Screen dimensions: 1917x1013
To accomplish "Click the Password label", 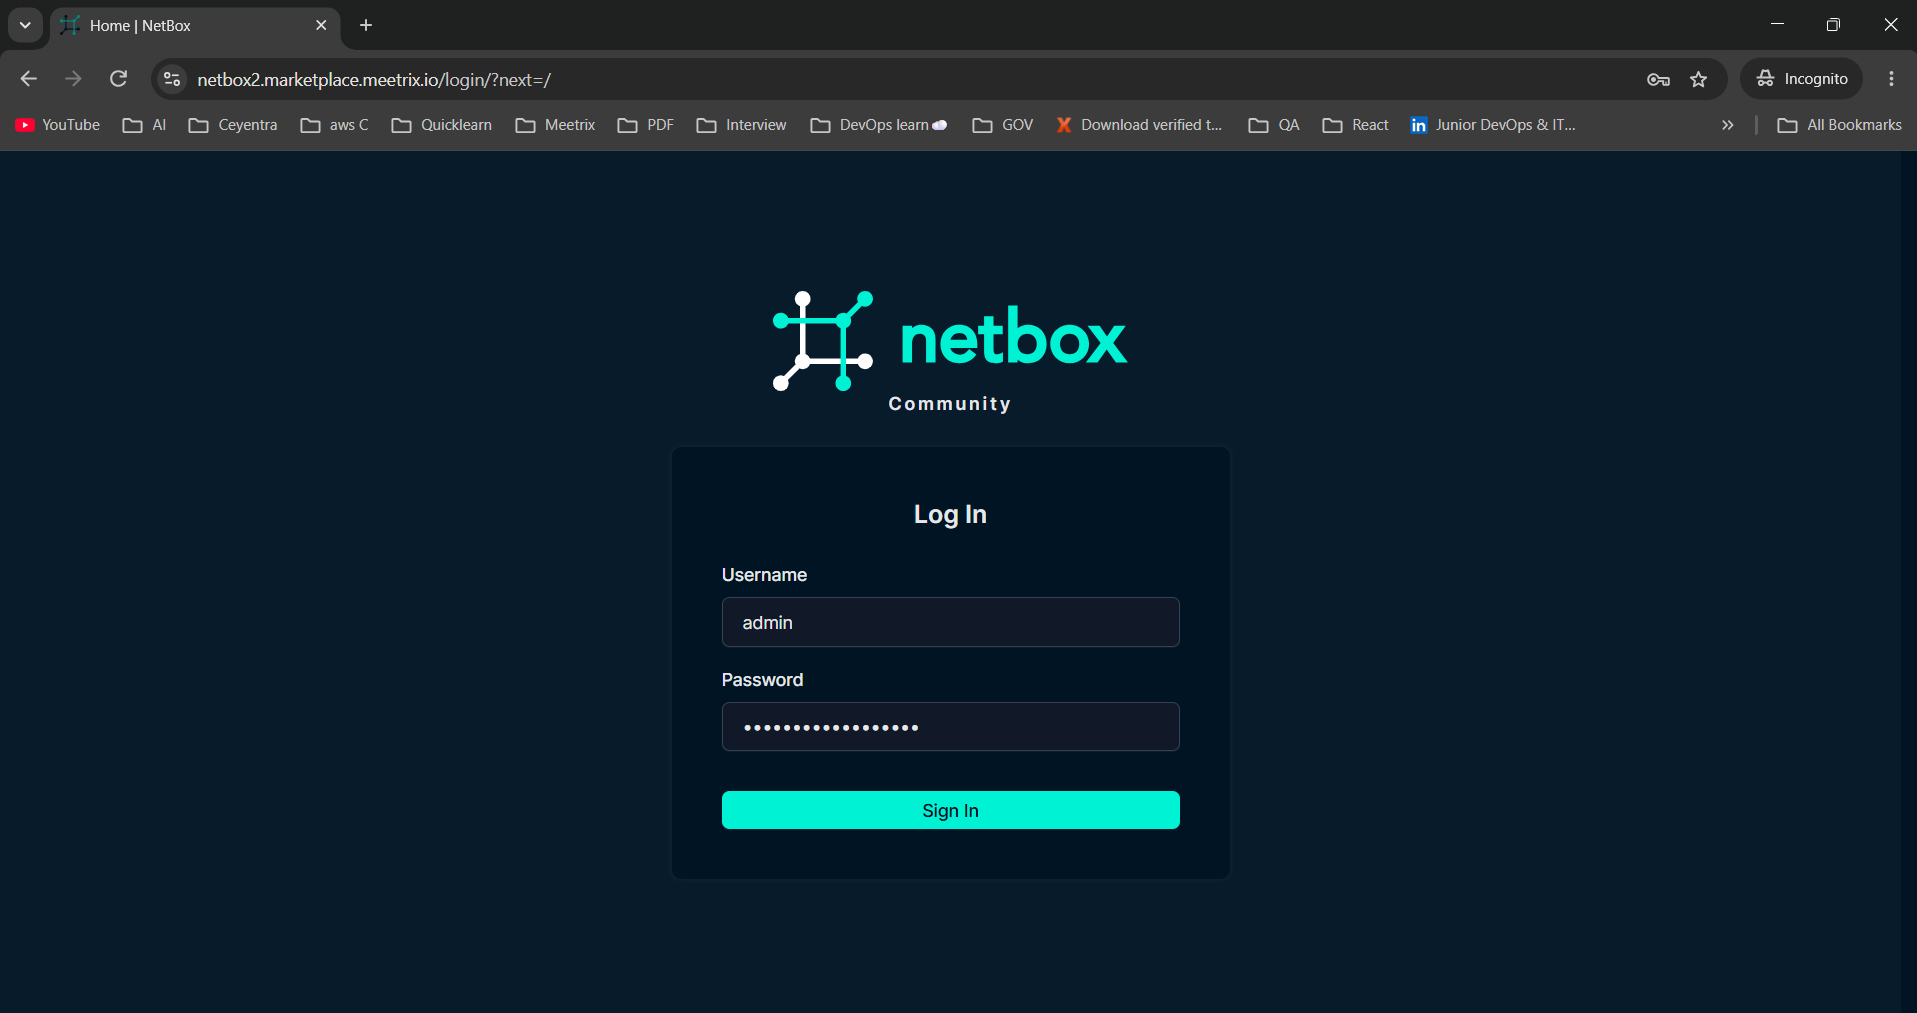I will tap(762, 680).
